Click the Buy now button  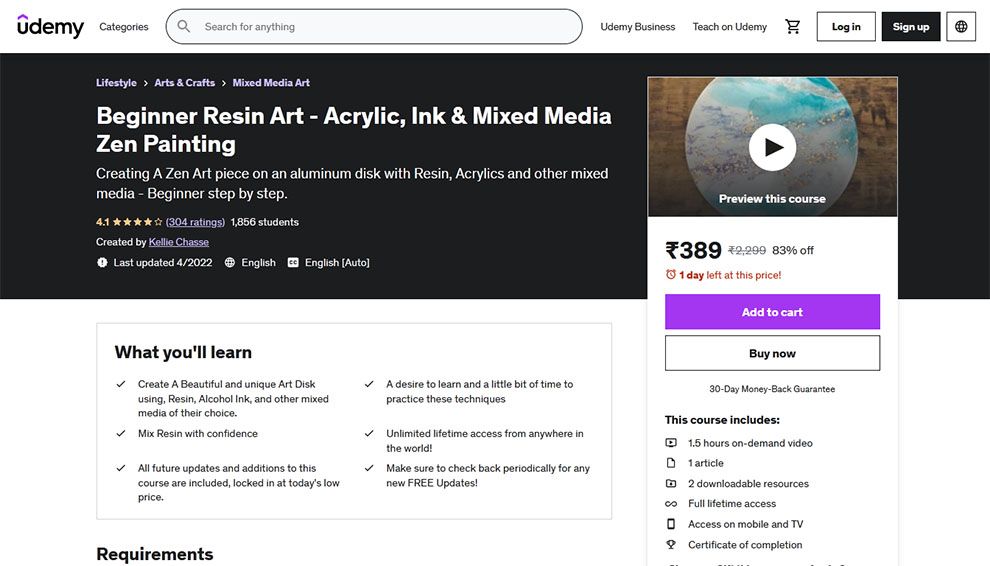pos(772,353)
